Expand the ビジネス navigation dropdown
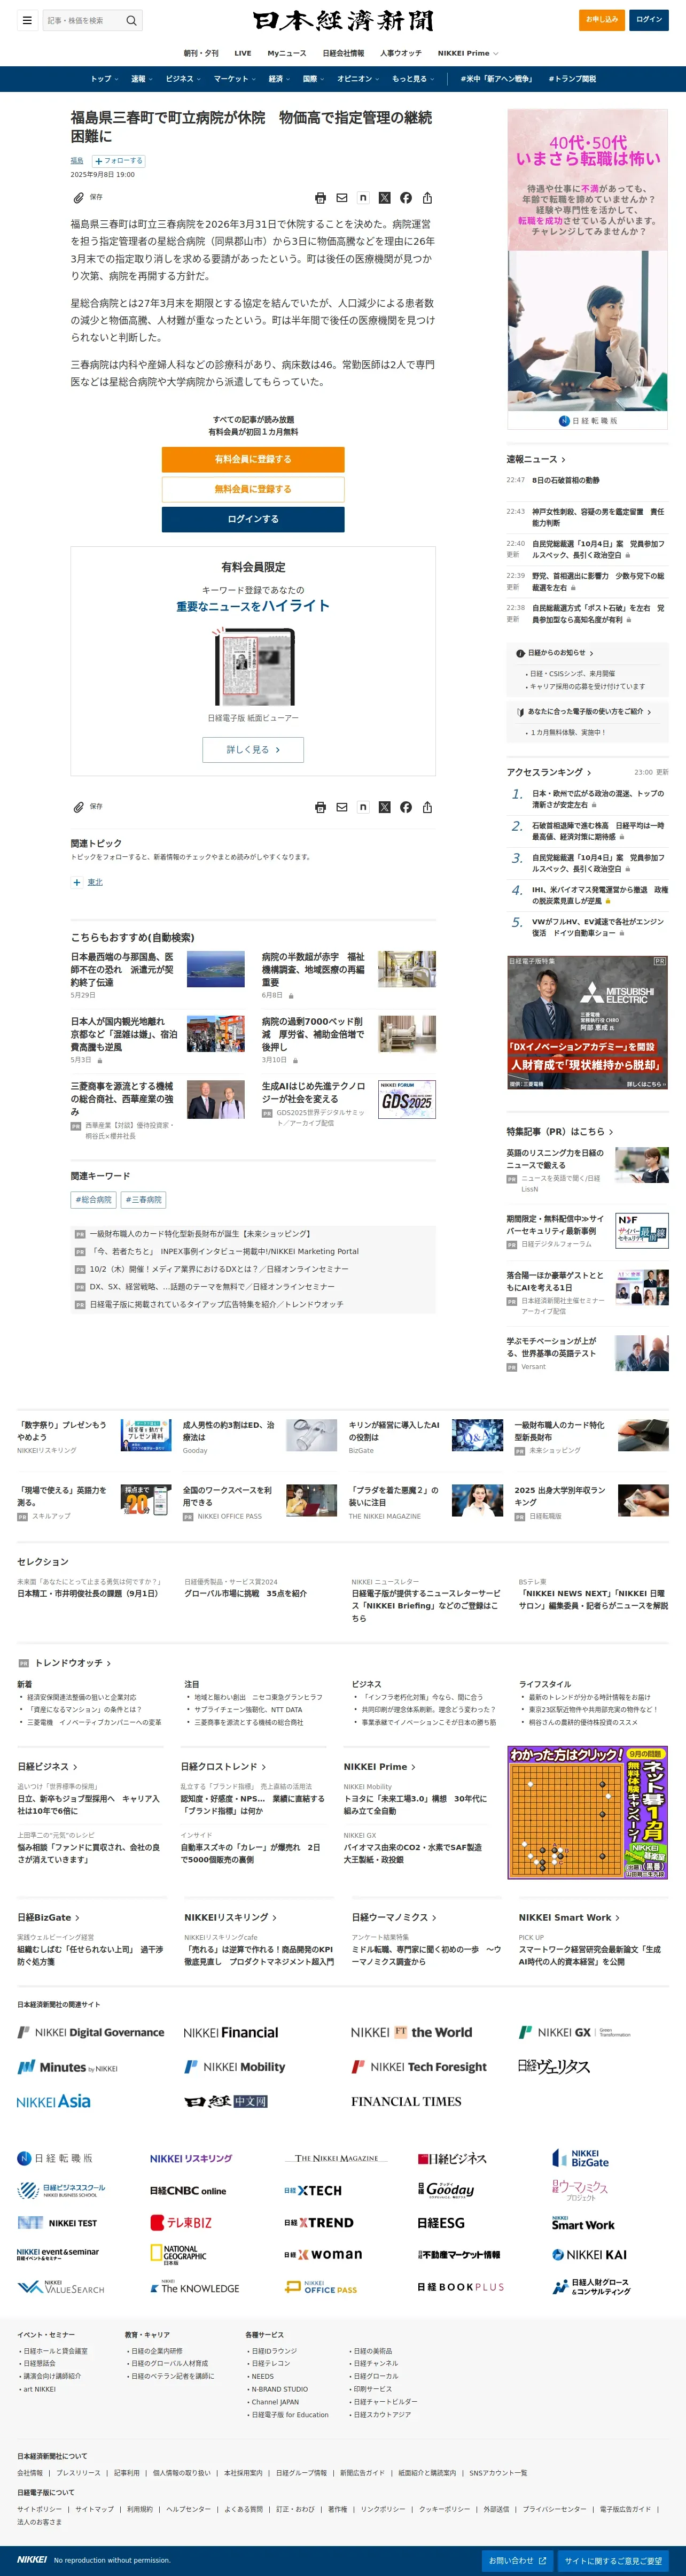Image resolution: width=686 pixels, height=2576 pixels. click(x=183, y=79)
